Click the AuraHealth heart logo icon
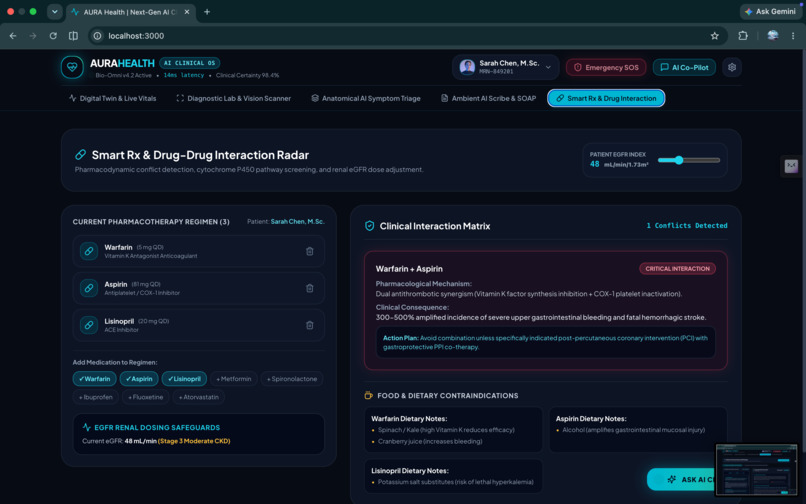806x504 pixels. click(x=72, y=67)
